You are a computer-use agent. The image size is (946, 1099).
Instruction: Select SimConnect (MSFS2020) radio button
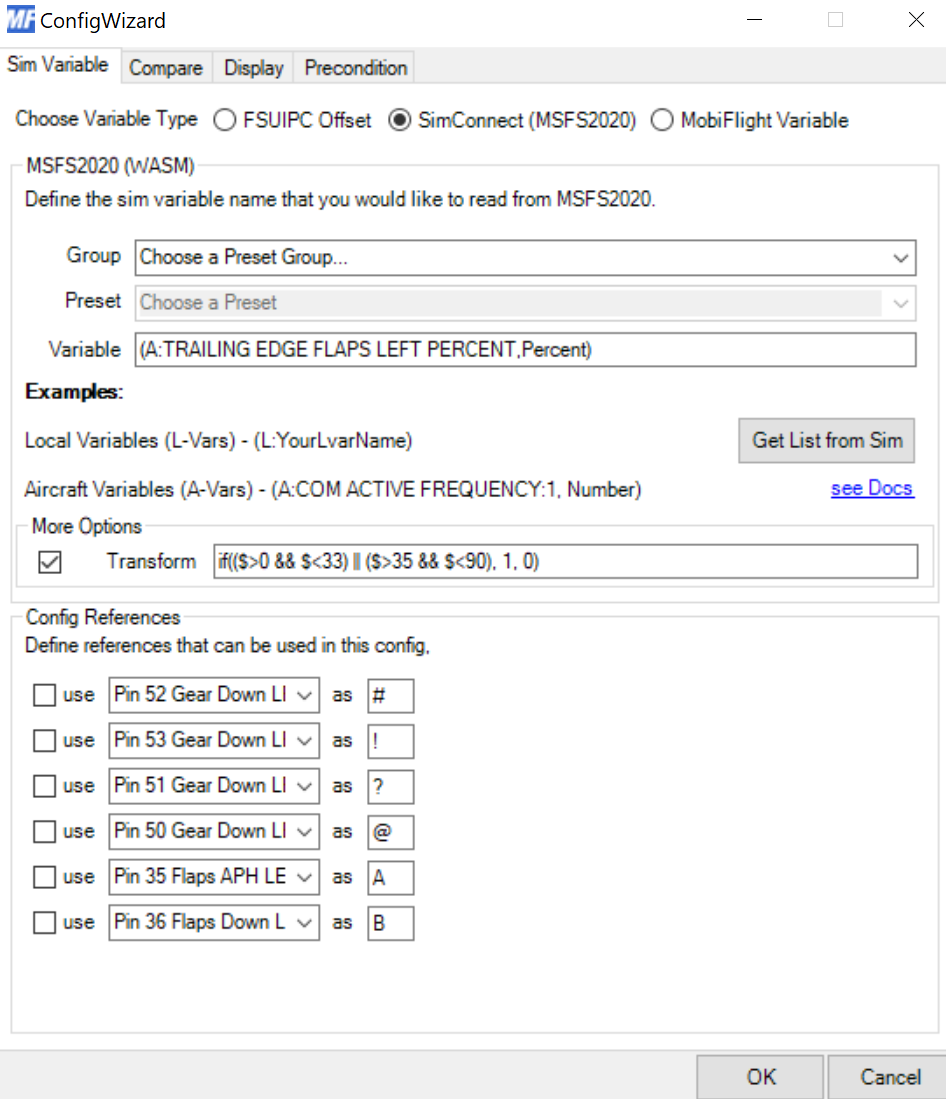coord(512,120)
